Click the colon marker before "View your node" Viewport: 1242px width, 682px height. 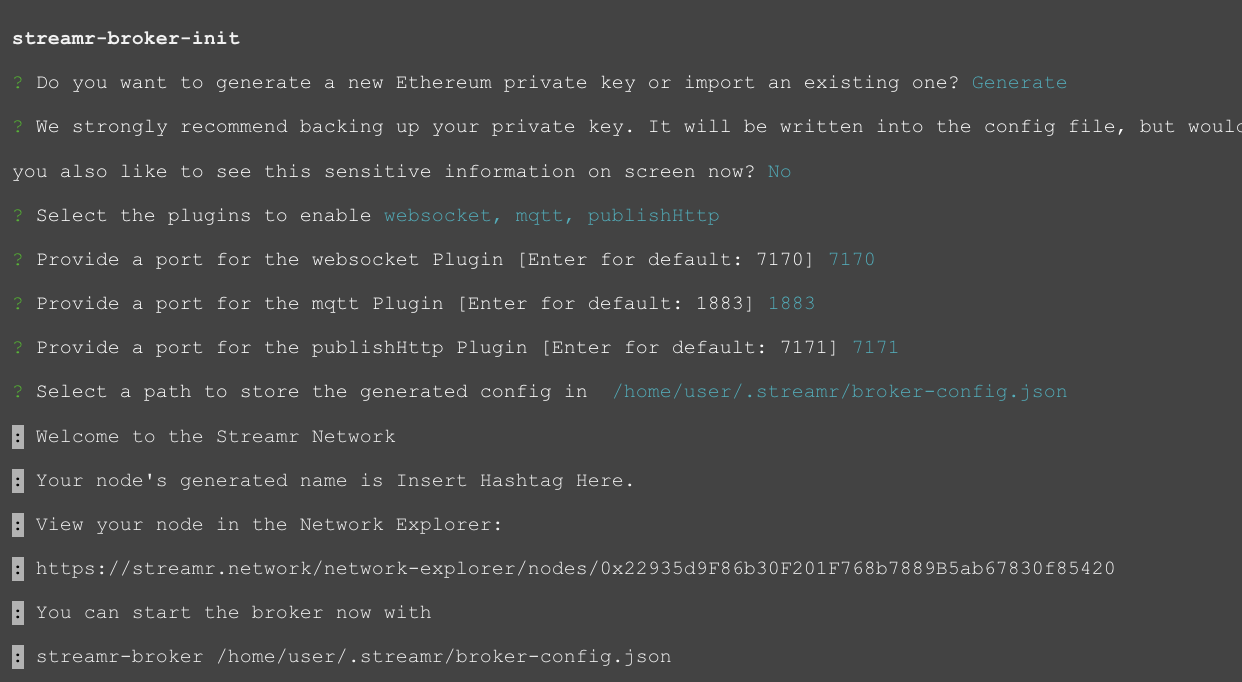tap(18, 525)
